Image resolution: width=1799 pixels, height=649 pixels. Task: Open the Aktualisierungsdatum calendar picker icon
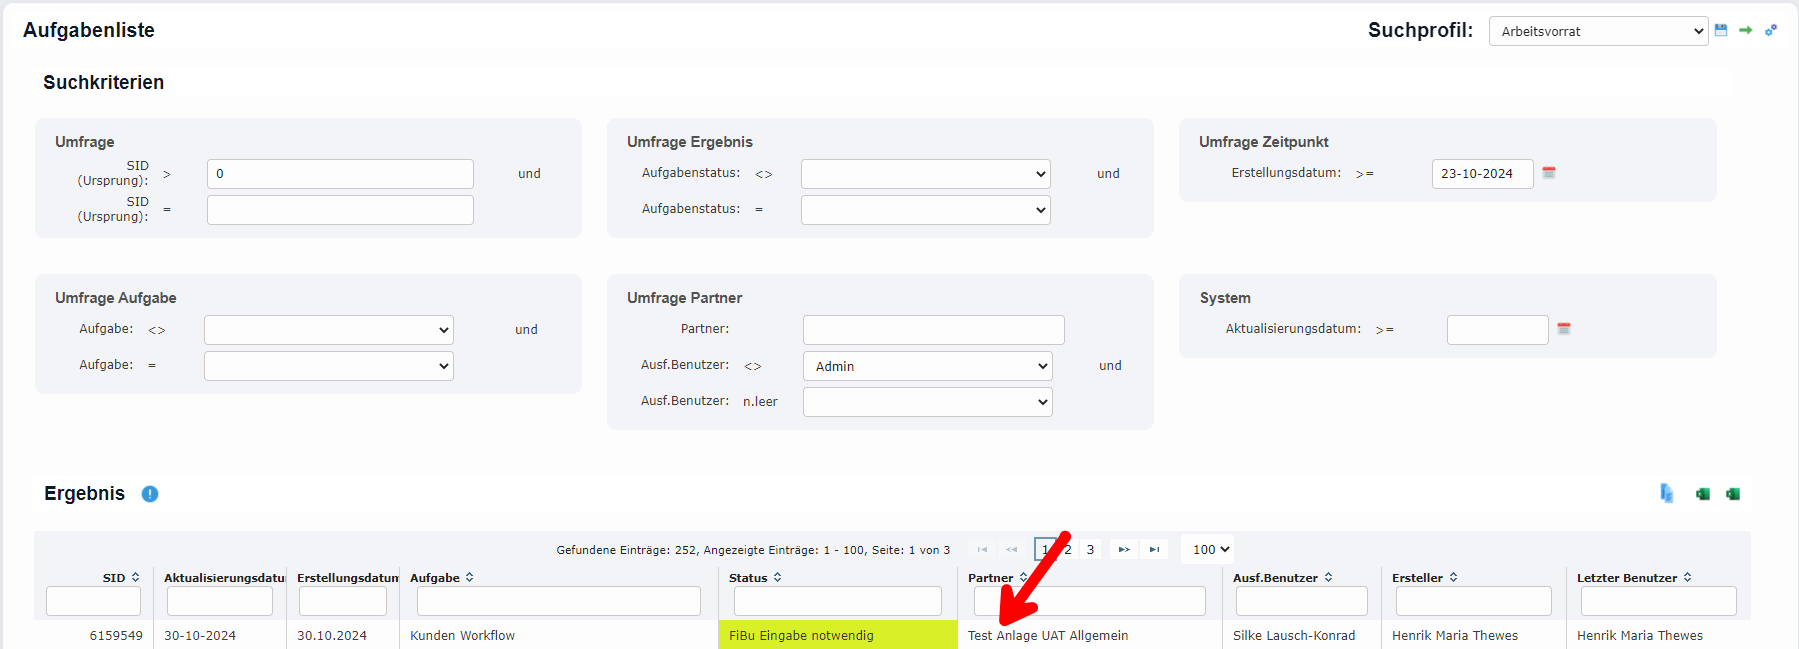tap(1564, 329)
